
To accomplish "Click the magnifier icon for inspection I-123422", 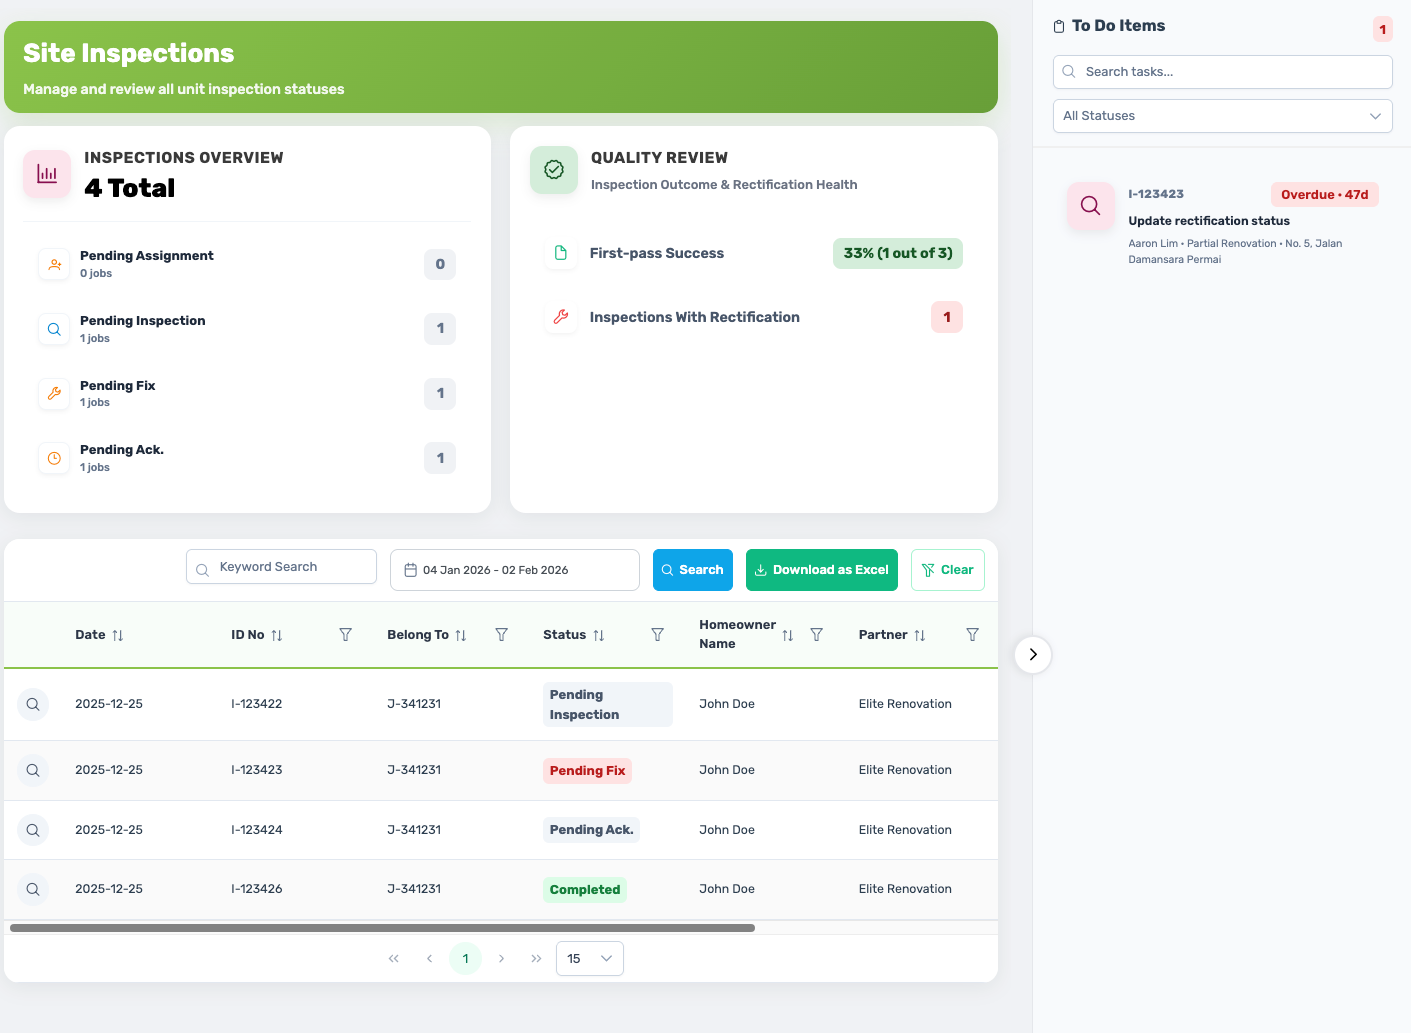I will pyautogui.click(x=33, y=704).
